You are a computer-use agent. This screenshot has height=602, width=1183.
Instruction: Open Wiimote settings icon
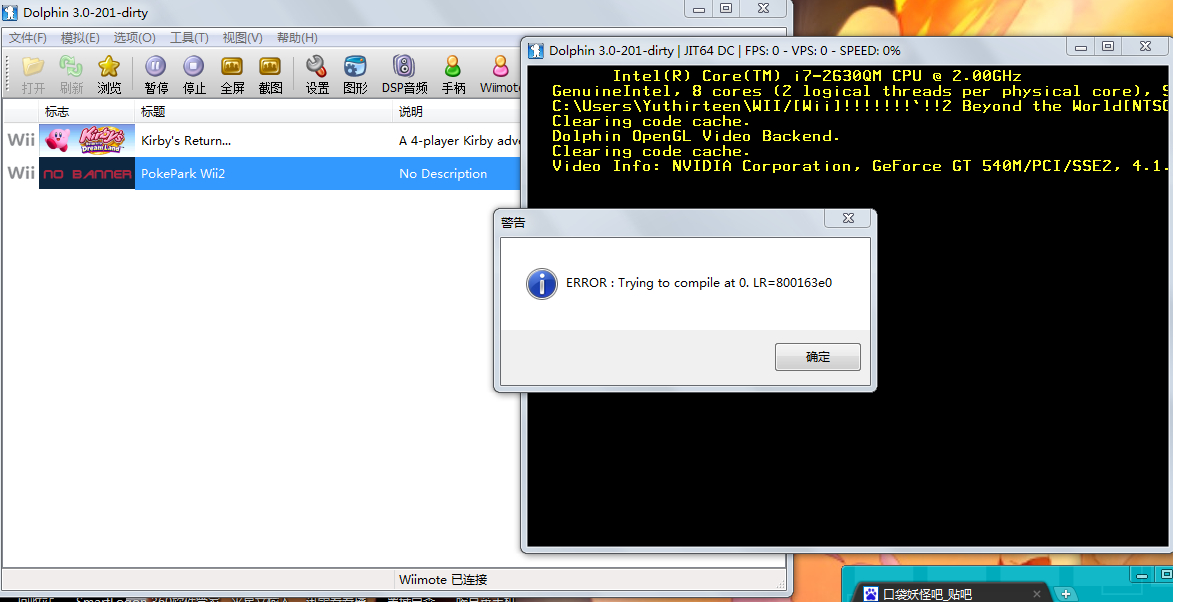(x=500, y=74)
